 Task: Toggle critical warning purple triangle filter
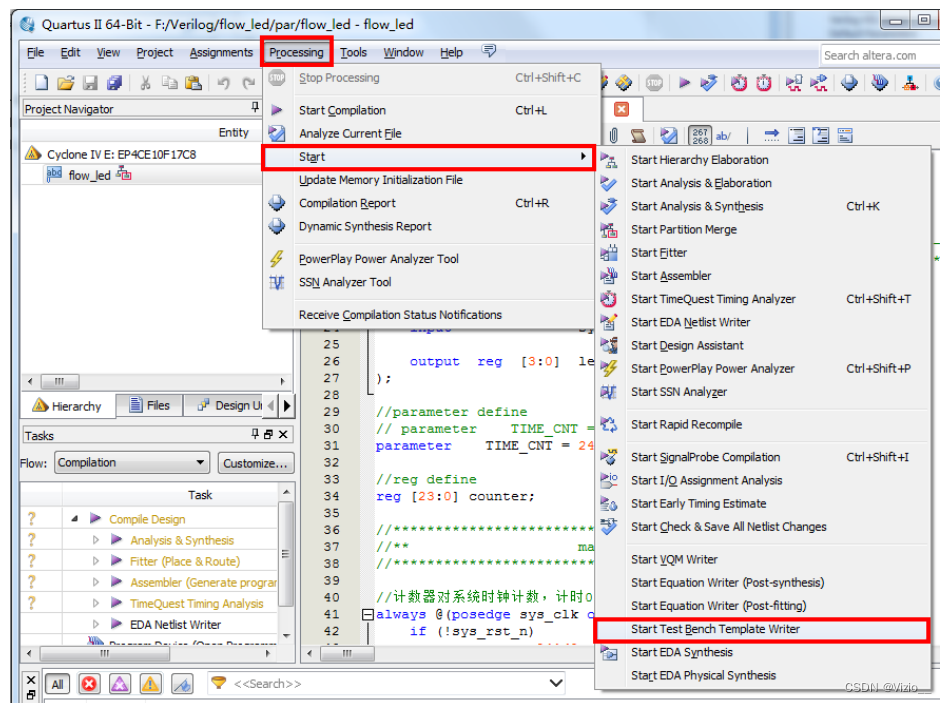[x=120, y=684]
